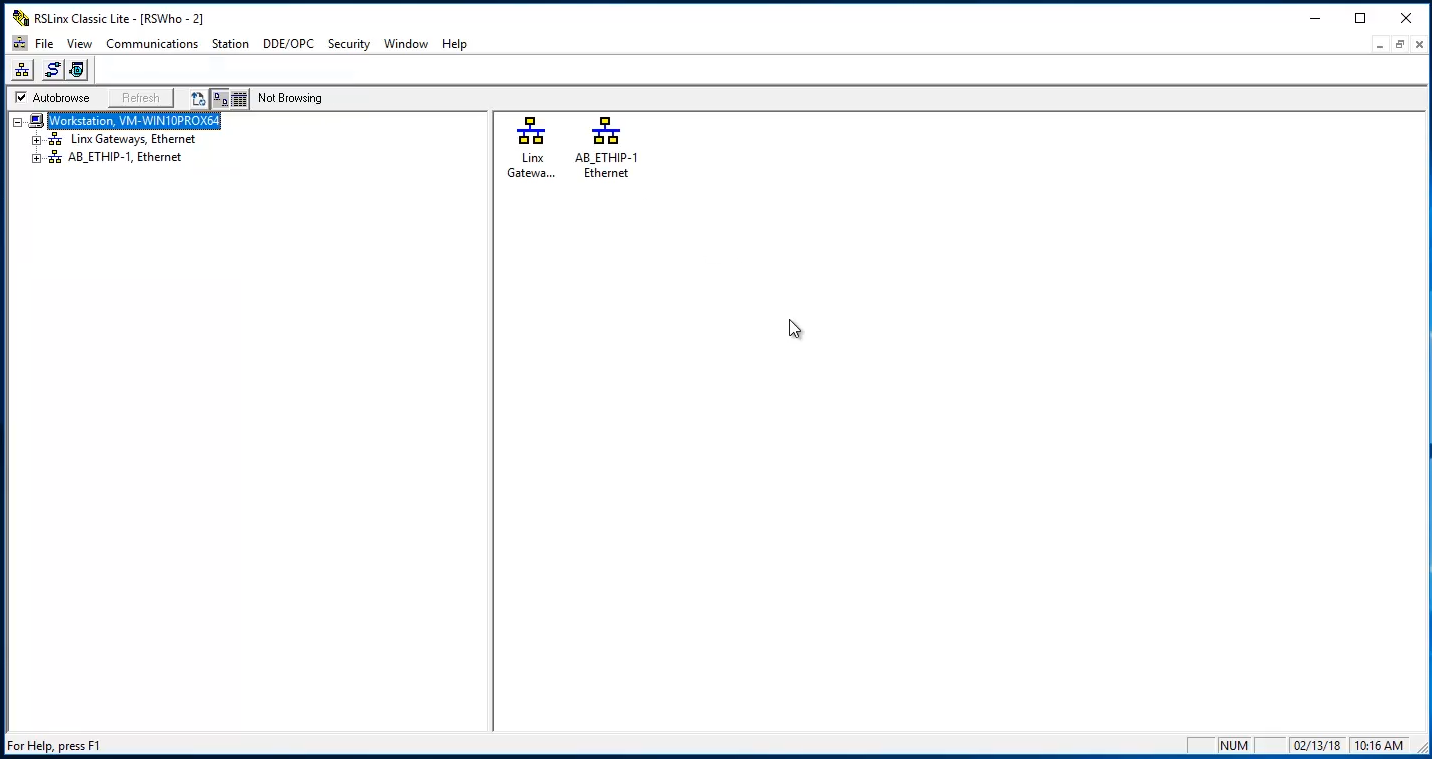Collapse the Workstation tree node
The width and height of the screenshot is (1432, 759).
(x=18, y=122)
